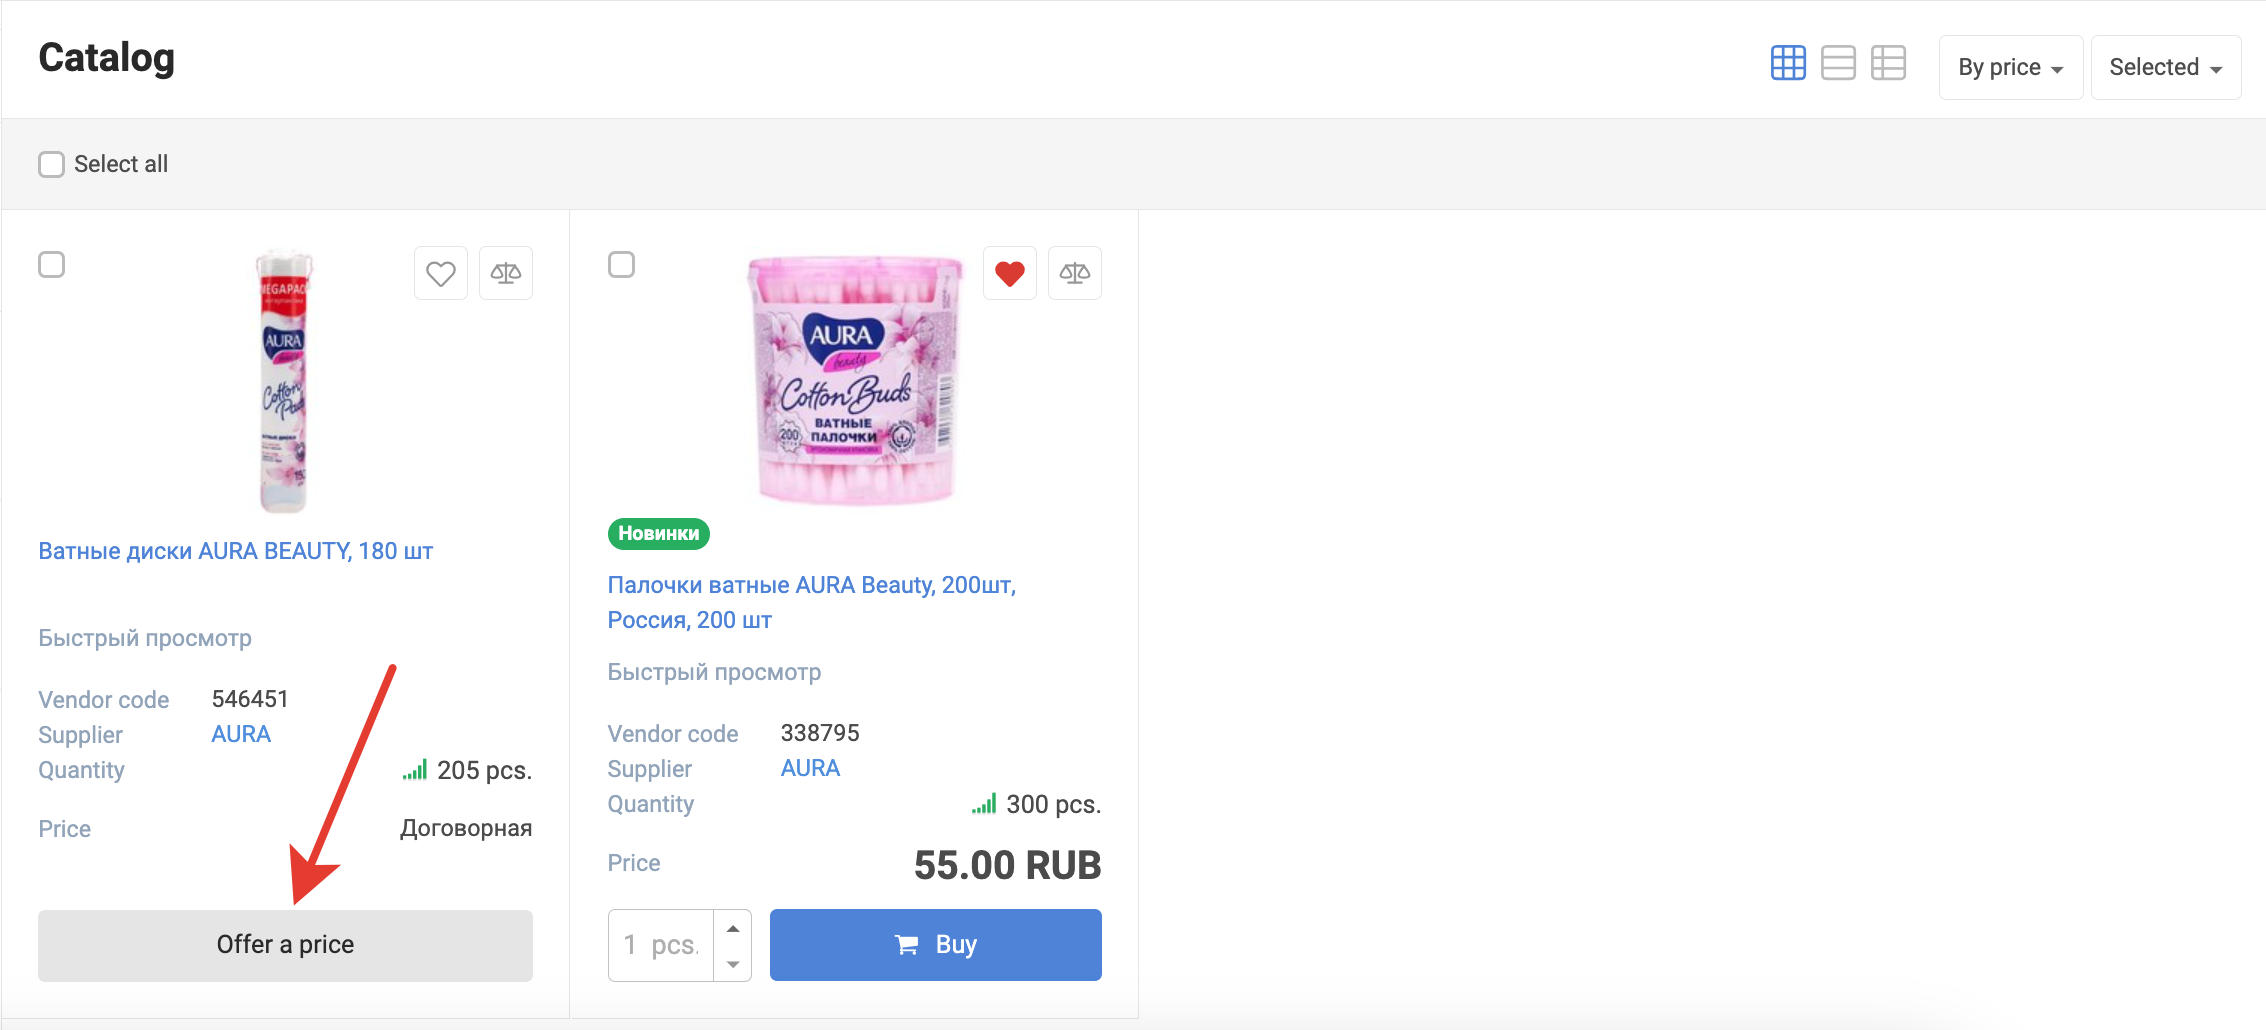Screen dimensions: 2266x1030
Task: Switch to grid tile view
Action: [x=1788, y=63]
